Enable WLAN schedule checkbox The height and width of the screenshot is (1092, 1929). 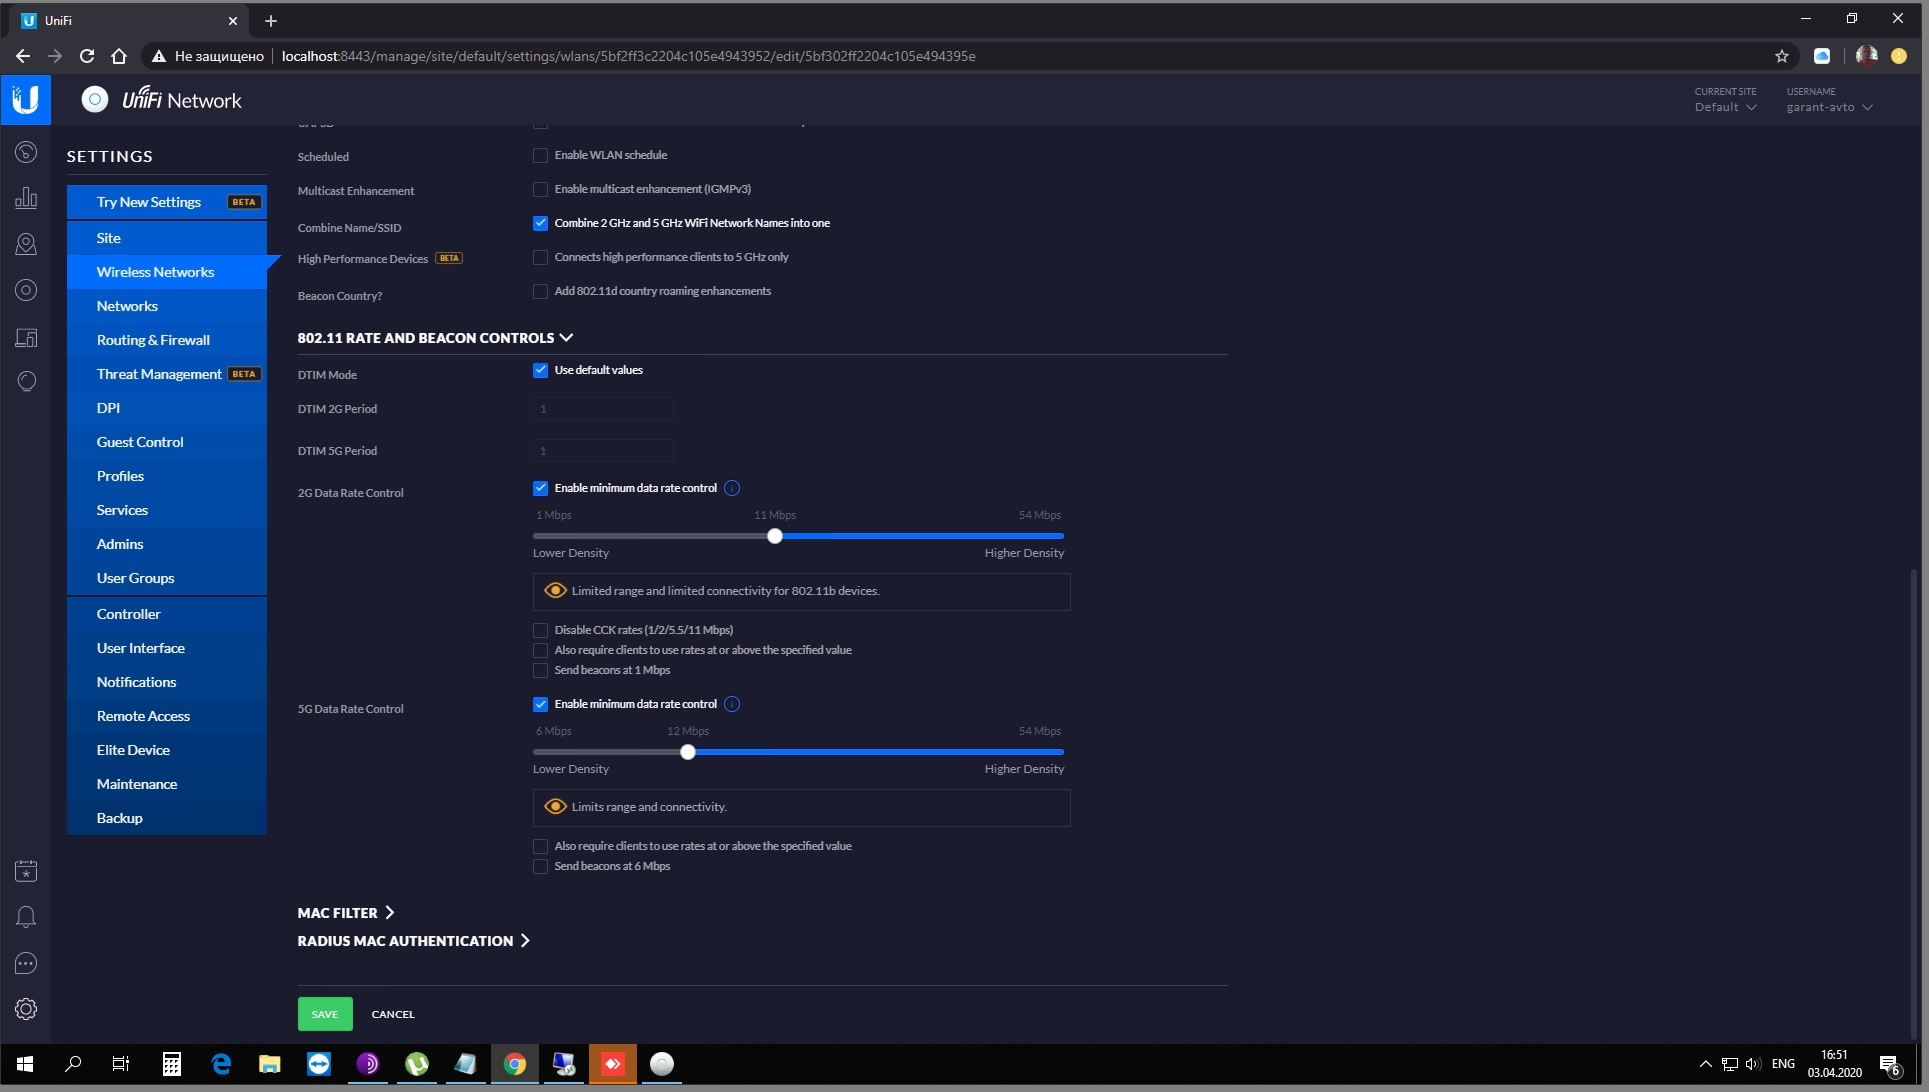pos(540,155)
